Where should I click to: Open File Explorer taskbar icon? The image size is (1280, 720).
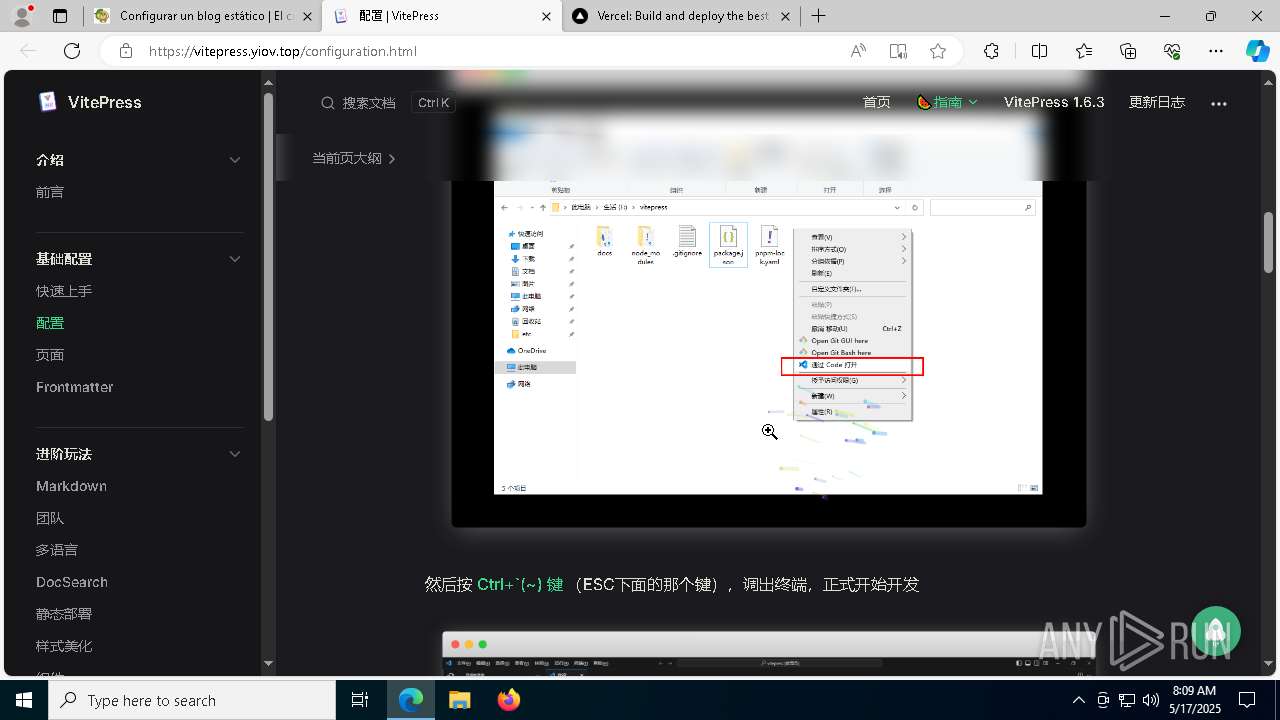coord(459,700)
